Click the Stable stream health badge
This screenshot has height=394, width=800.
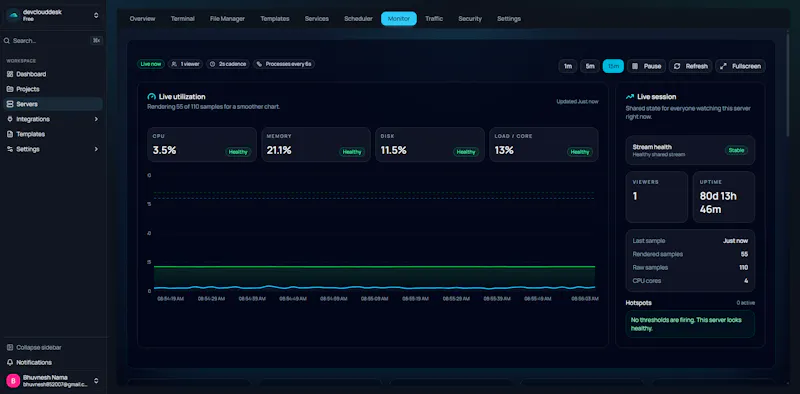pos(736,151)
